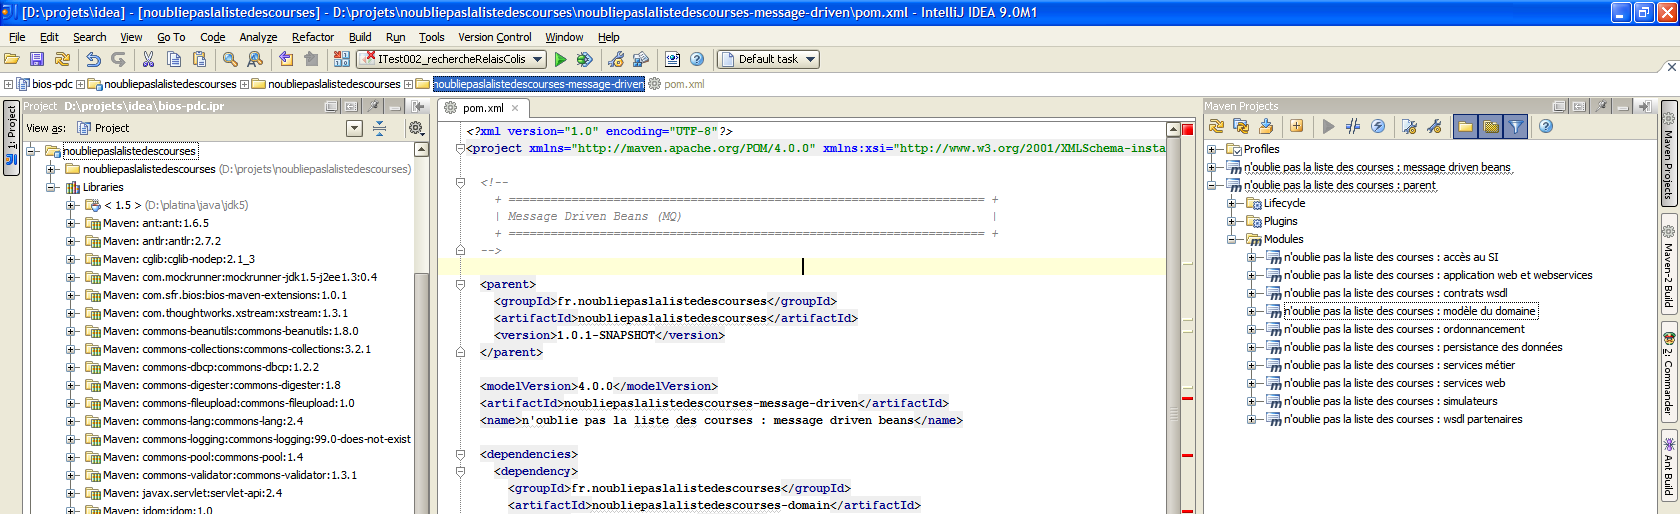
Task: Click the editor cursor line below the comment
Action: [x=802, y=267]
